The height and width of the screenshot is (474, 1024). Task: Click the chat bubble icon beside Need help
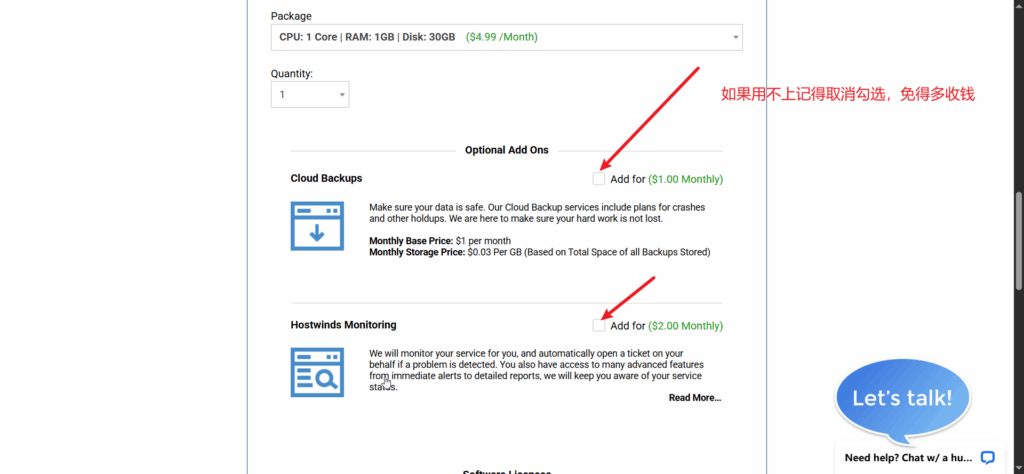click(987, 457)
